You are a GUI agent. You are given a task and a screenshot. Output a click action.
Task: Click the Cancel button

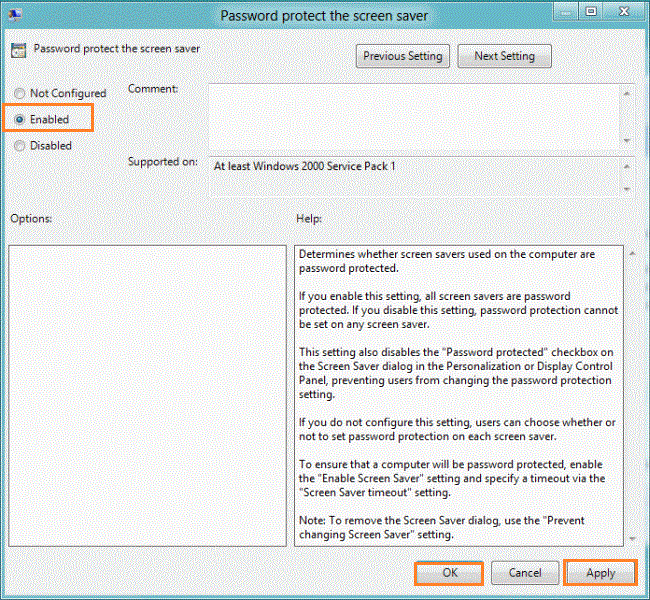pos(525,573)
